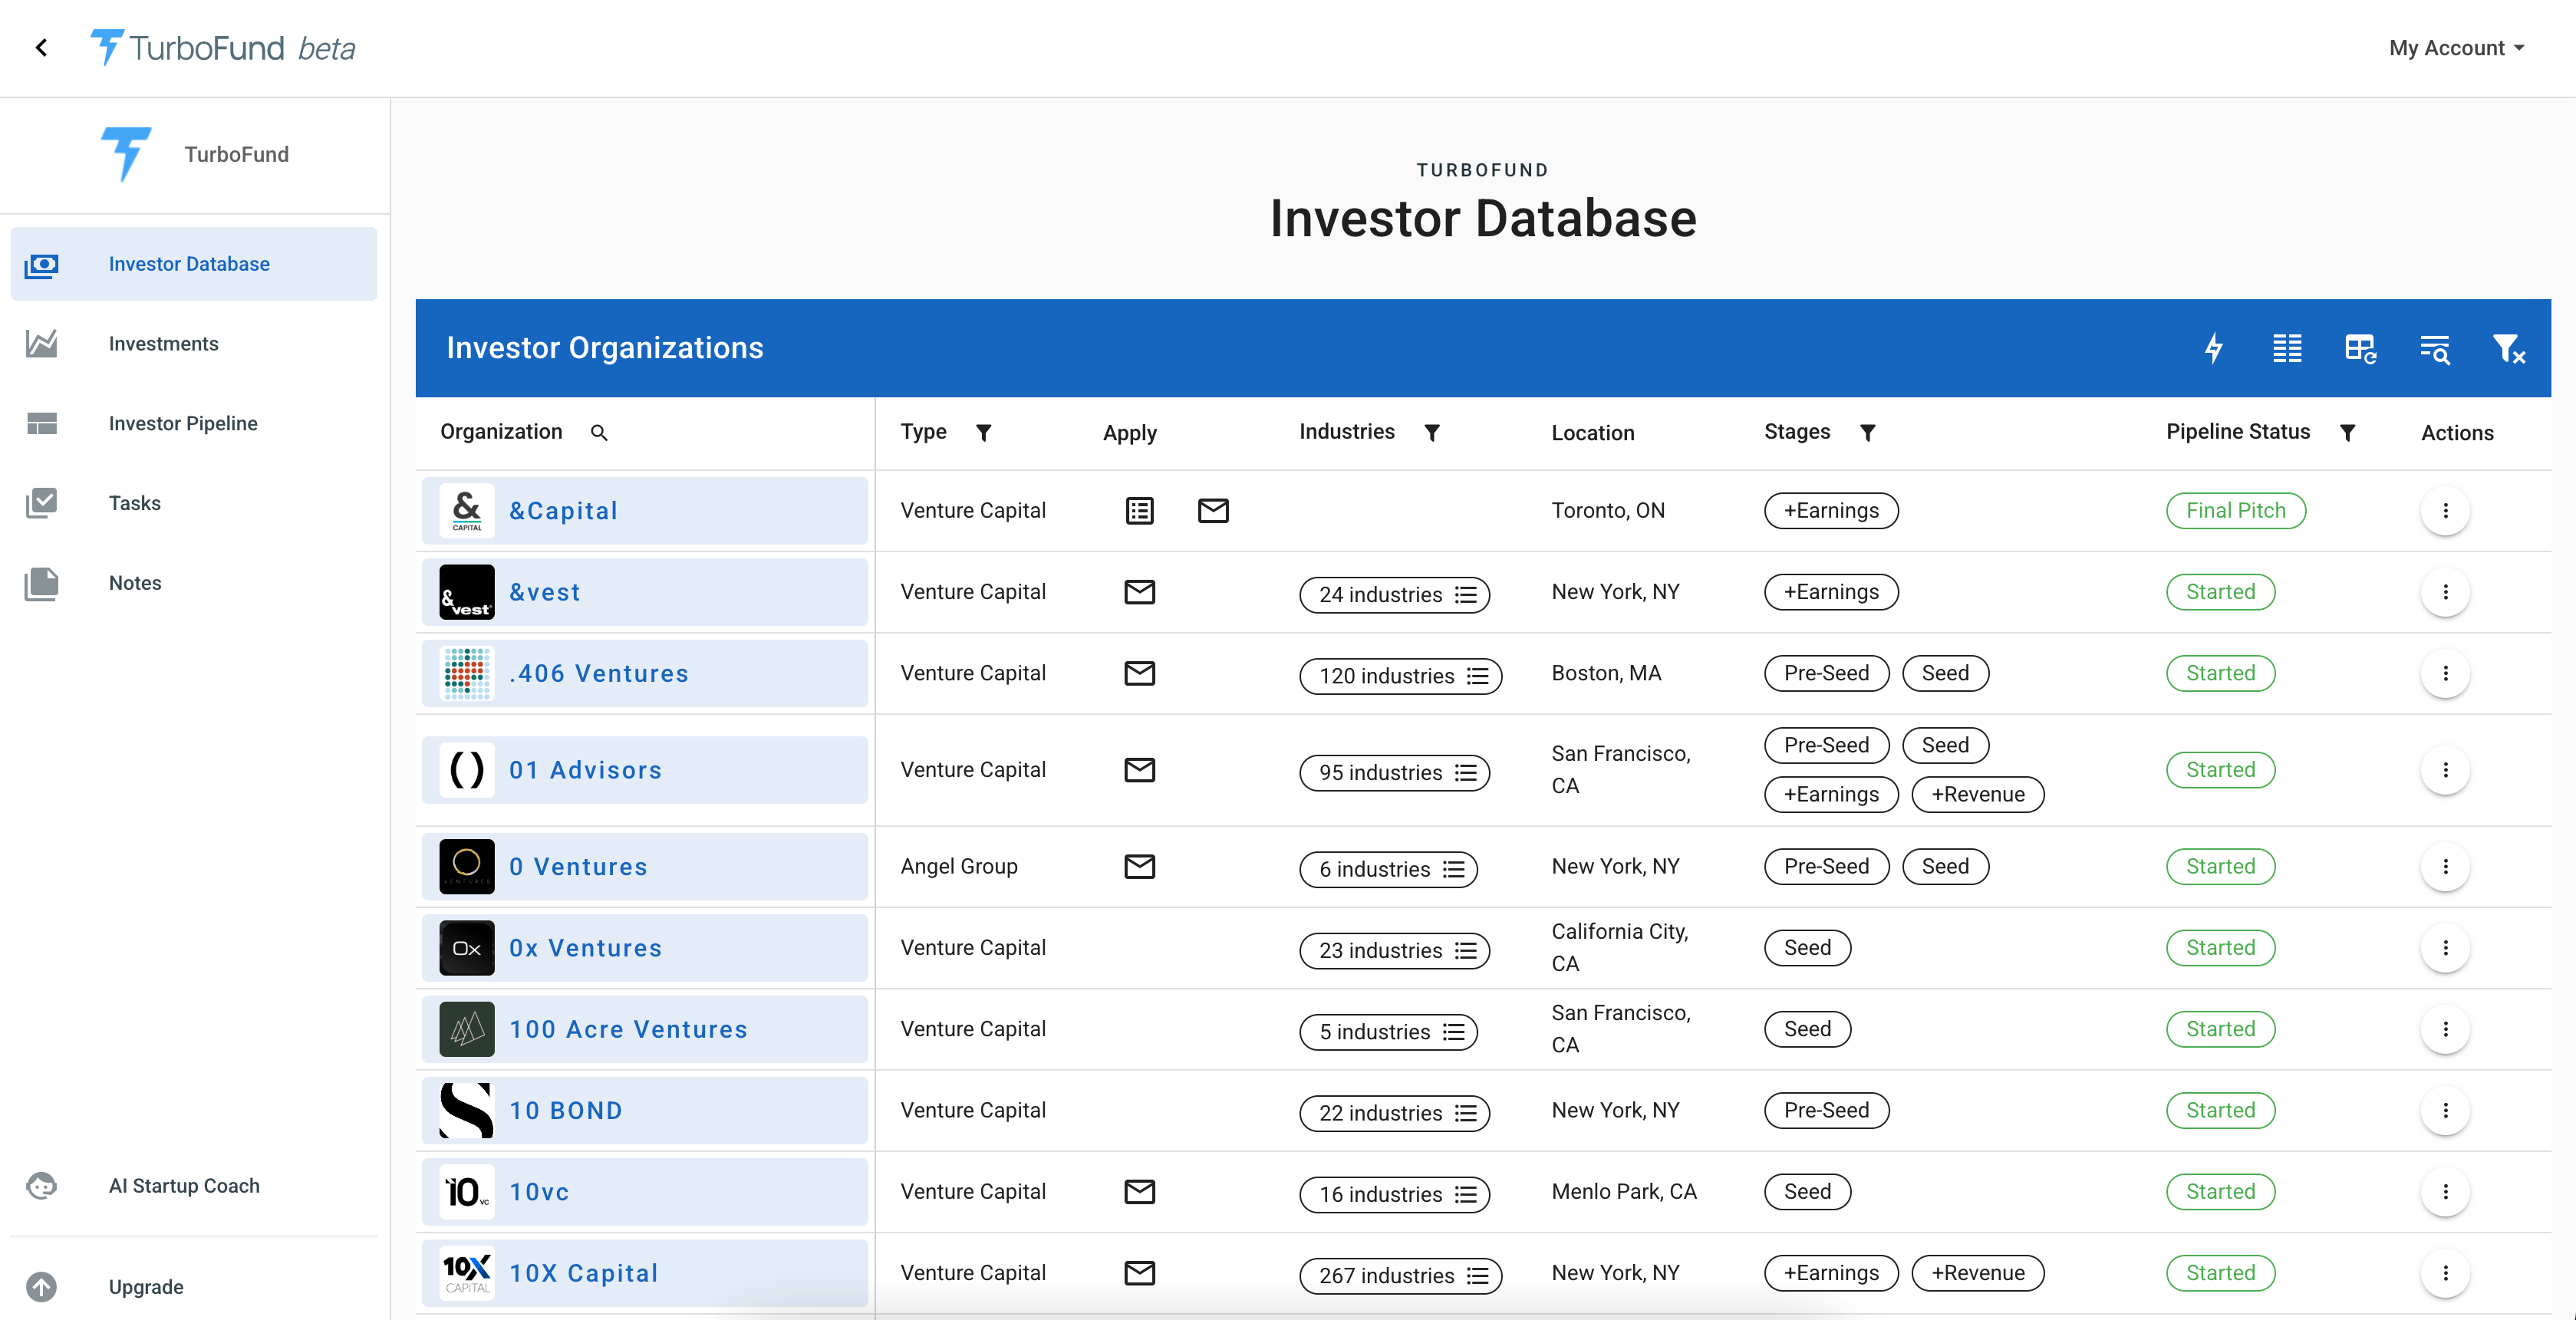Expand the 16 industries list
The height and width of the screenshot is (1320, 2576).
click(x=1394, y=1194)
